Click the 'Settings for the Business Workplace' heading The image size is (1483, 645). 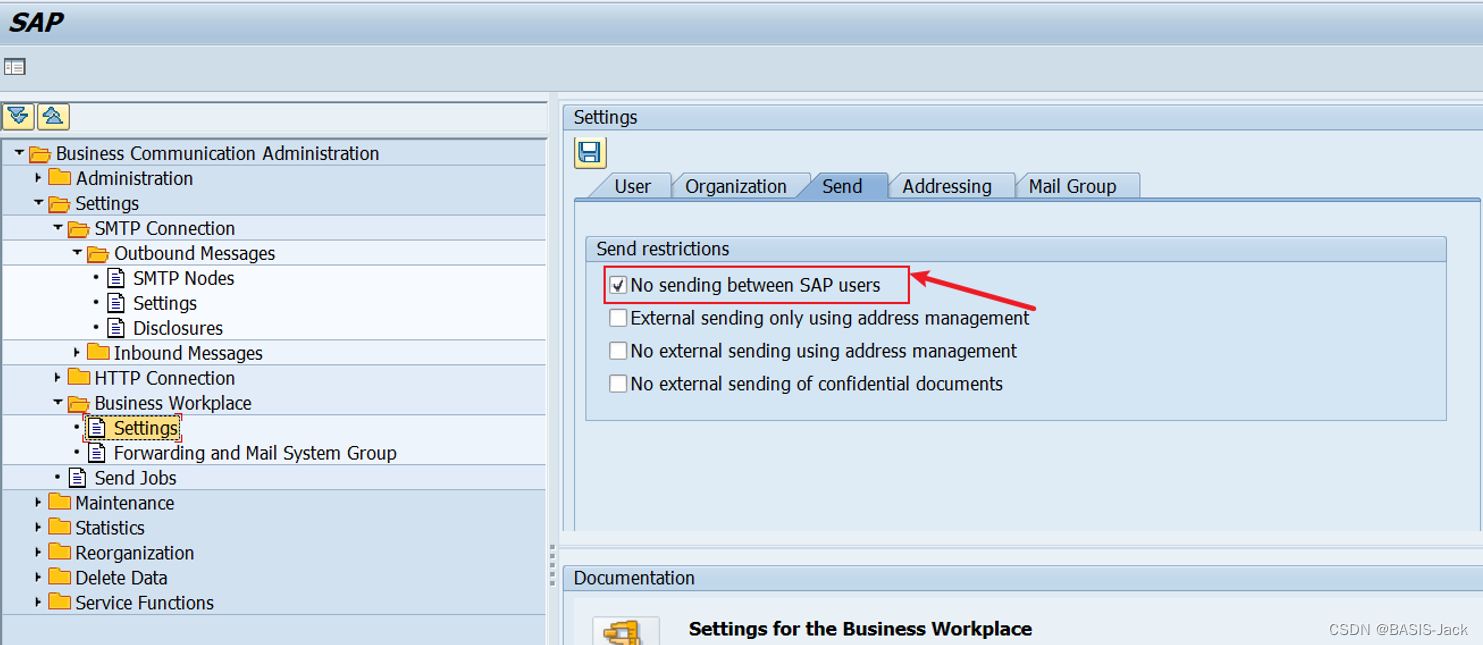pos(860,629)
